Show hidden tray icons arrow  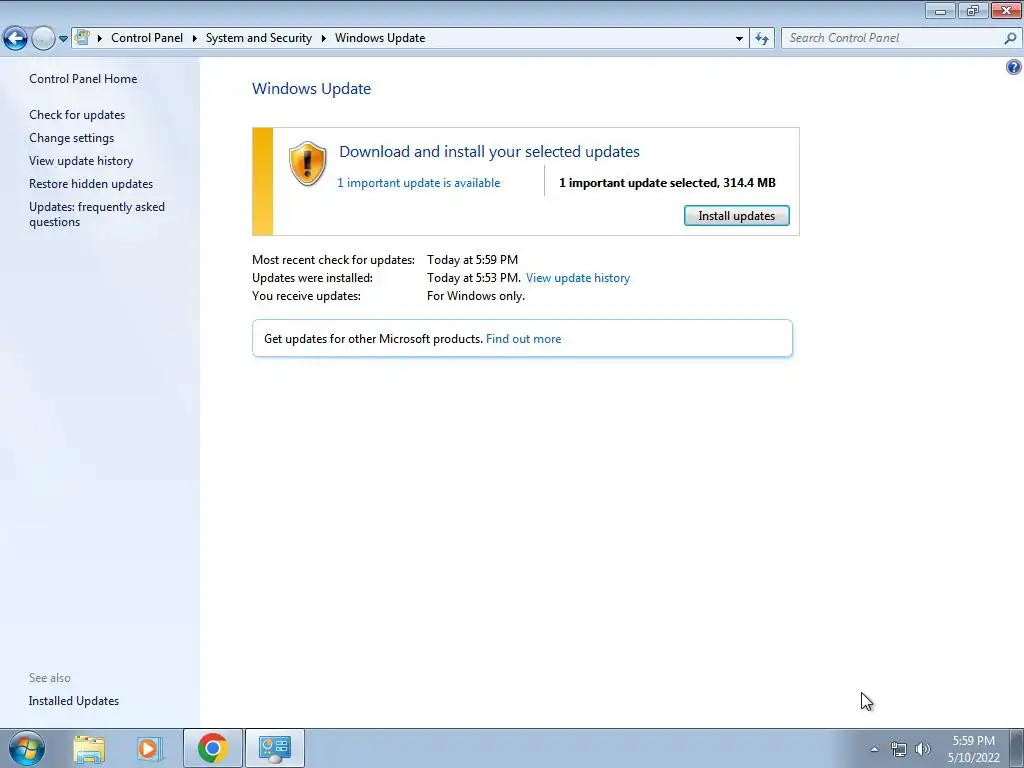click(874, 749)
